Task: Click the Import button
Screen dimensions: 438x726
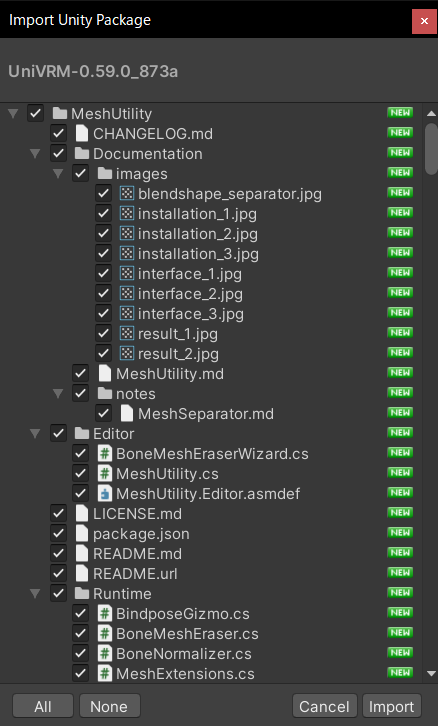Action: tap(392, 707)
